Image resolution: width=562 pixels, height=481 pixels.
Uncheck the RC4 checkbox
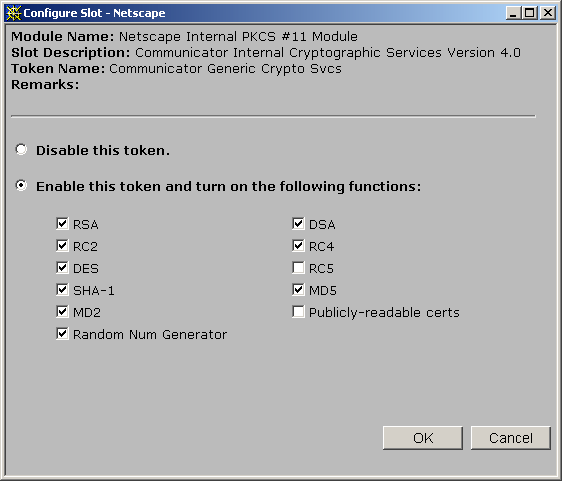(x=298, y=246)
